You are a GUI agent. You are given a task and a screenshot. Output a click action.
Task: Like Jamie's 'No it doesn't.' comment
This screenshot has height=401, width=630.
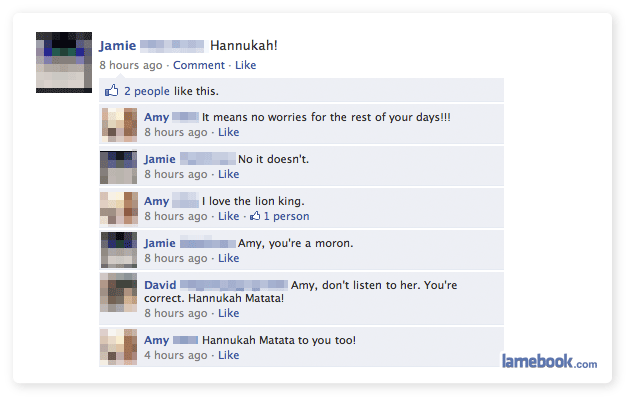pyautogui.click(x=229, y=174)
